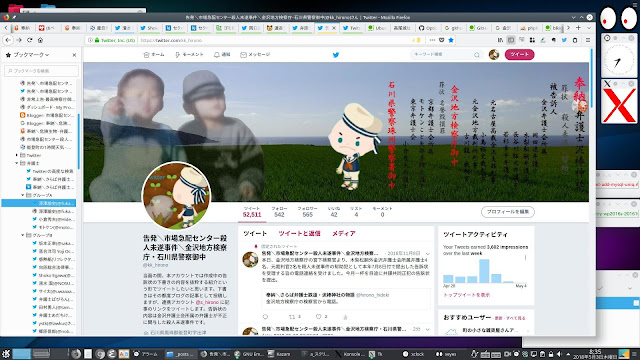Viewport: 640px width, 360px height.
Task: Open the モーメント nav item
Action: tap(189, 55)
